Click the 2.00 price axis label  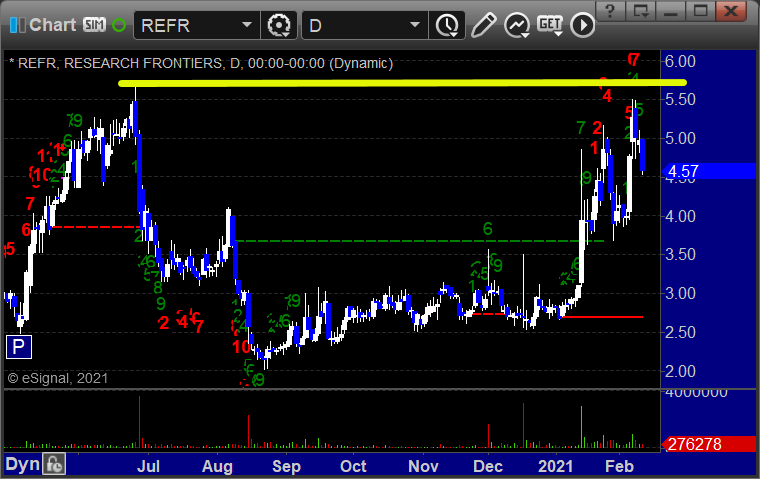[680, 371]
